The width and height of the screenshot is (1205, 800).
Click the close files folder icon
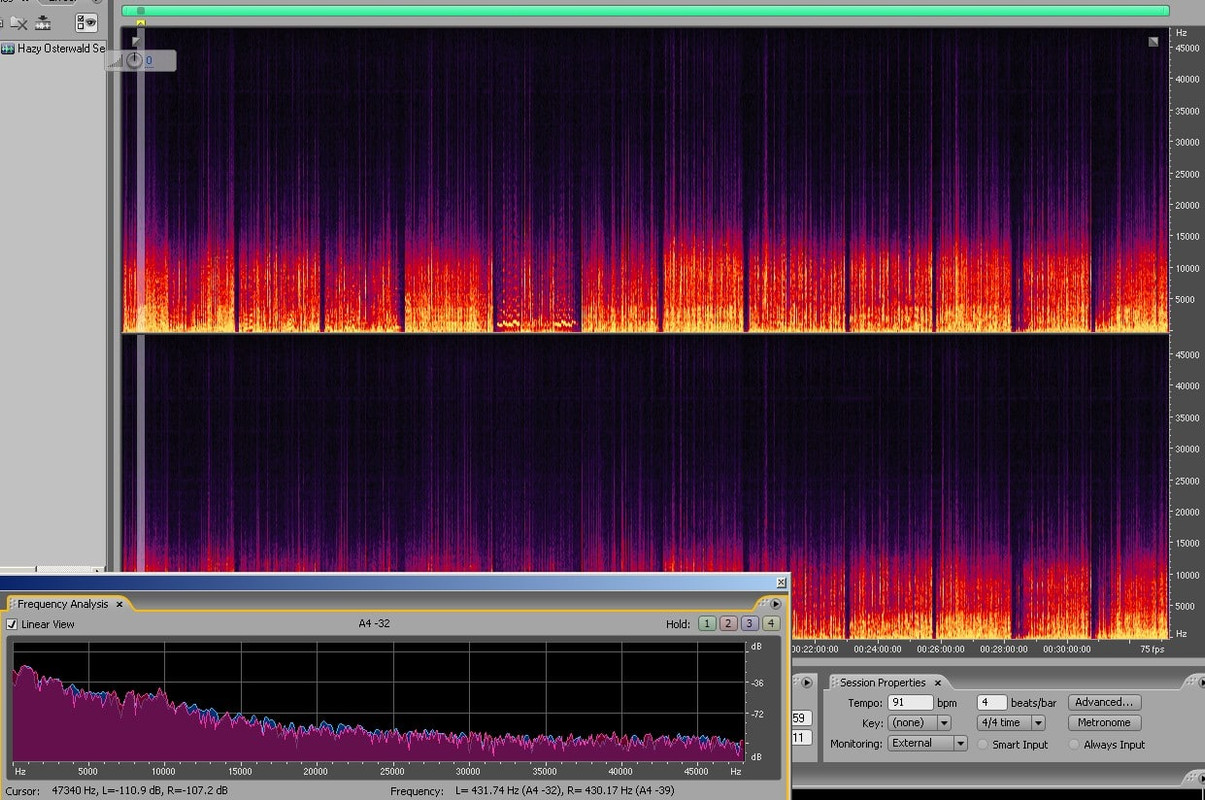click(x=18, y=23)
